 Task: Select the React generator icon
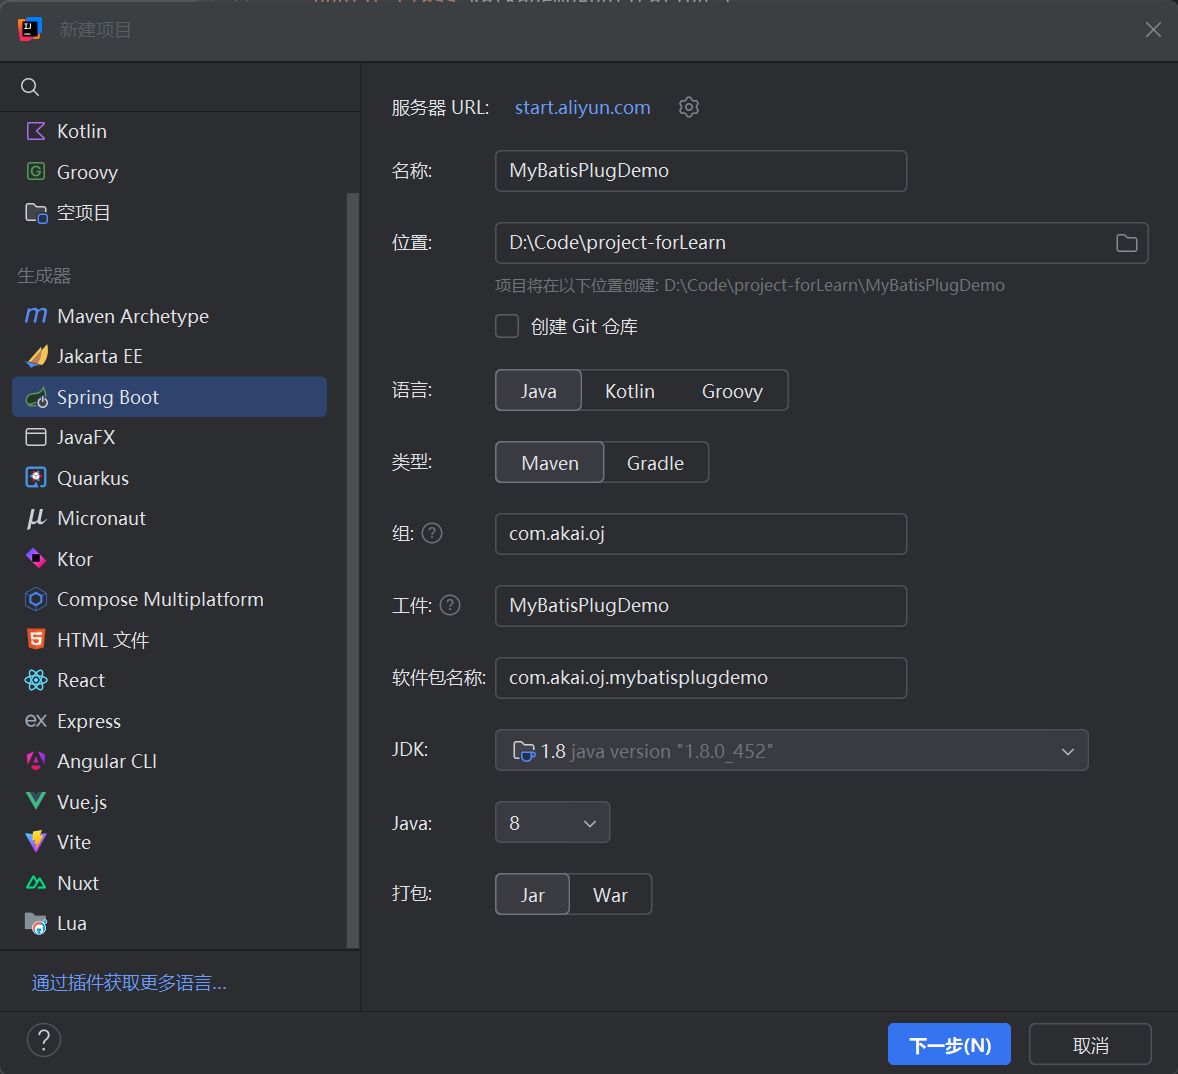click(36, 680)
